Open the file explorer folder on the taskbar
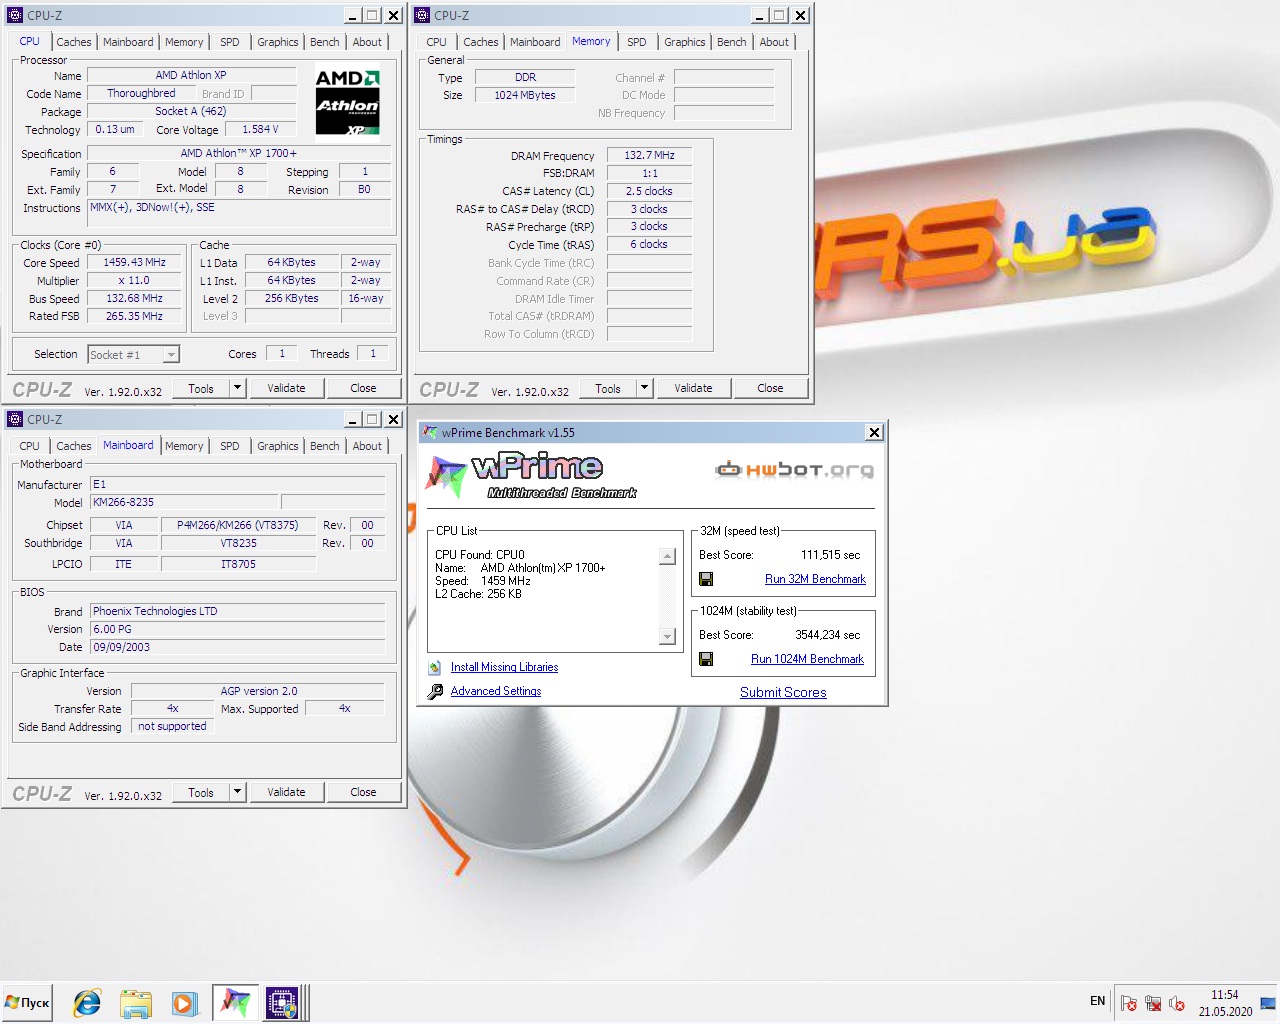The image size is (1280, 1024). point(135,1003)
